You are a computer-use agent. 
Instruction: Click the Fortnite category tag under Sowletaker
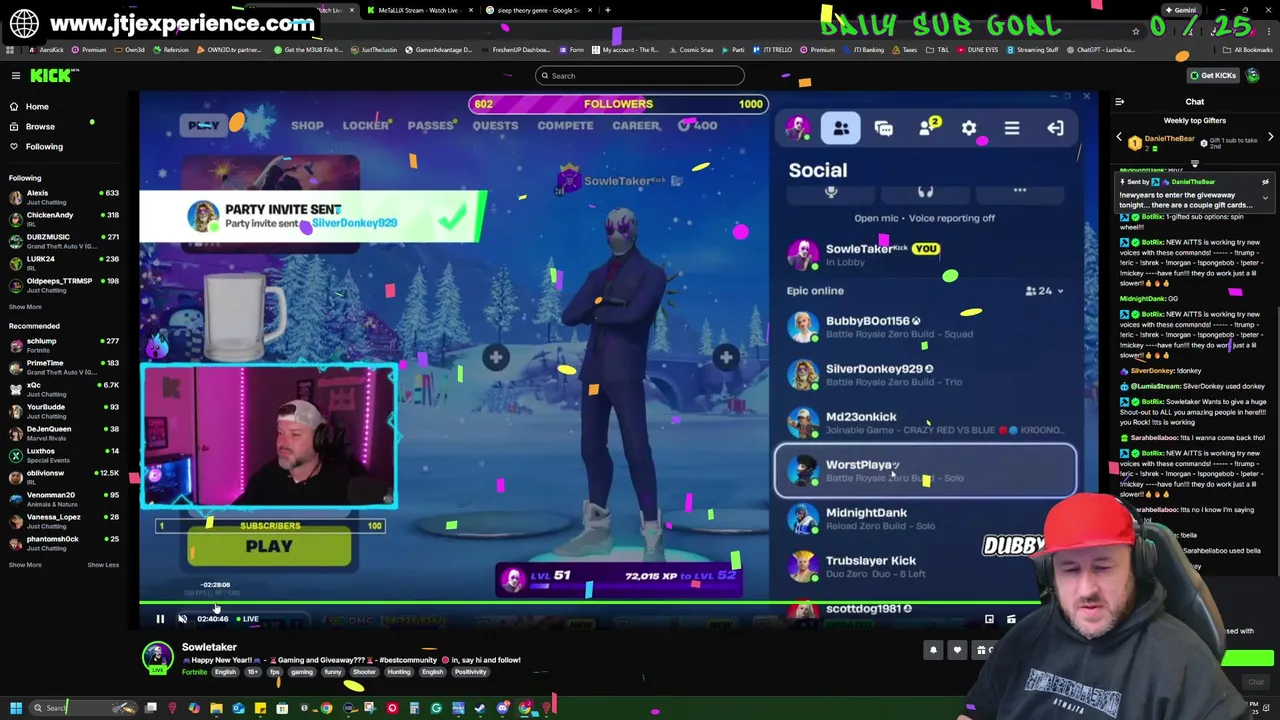click(194, 672)
